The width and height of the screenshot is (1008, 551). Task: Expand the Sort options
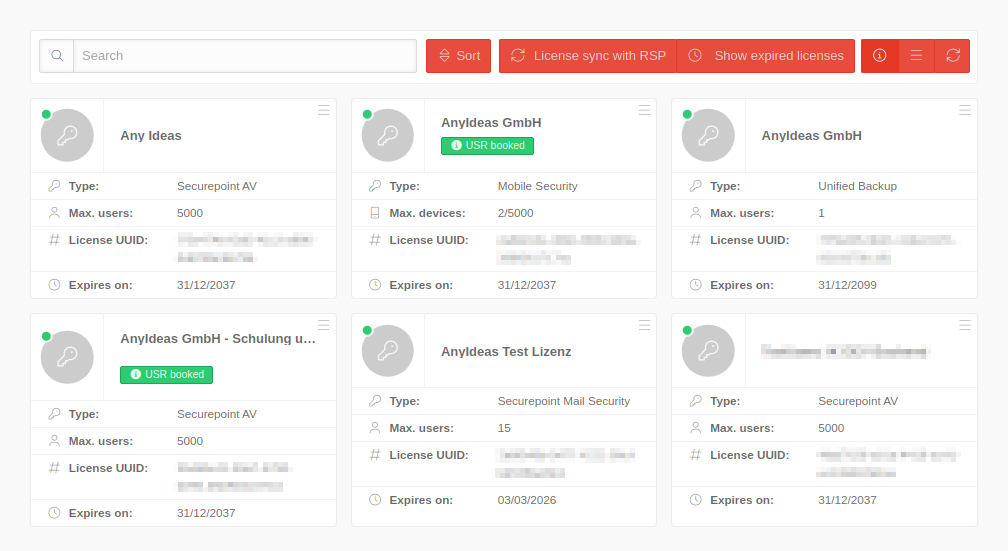pos(458,56)
